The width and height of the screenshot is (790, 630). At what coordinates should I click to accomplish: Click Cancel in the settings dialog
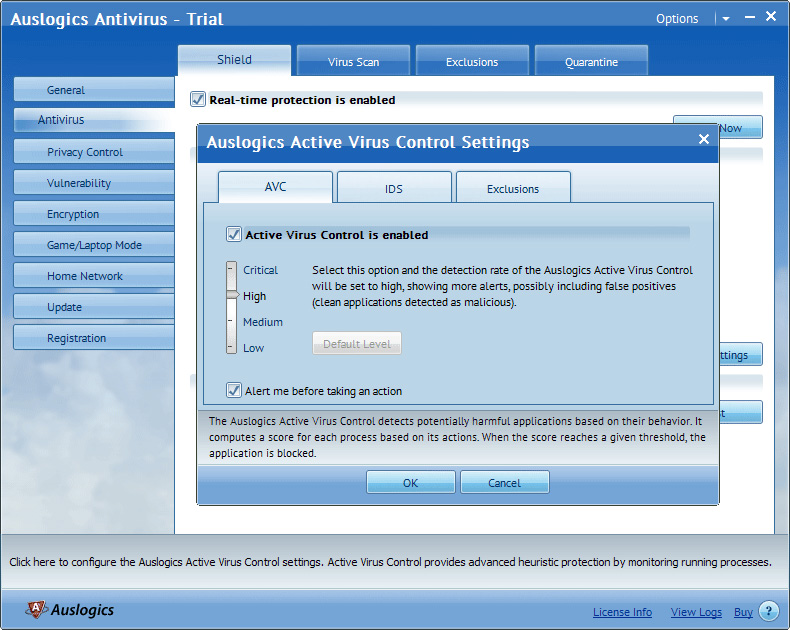pos(504,482)
